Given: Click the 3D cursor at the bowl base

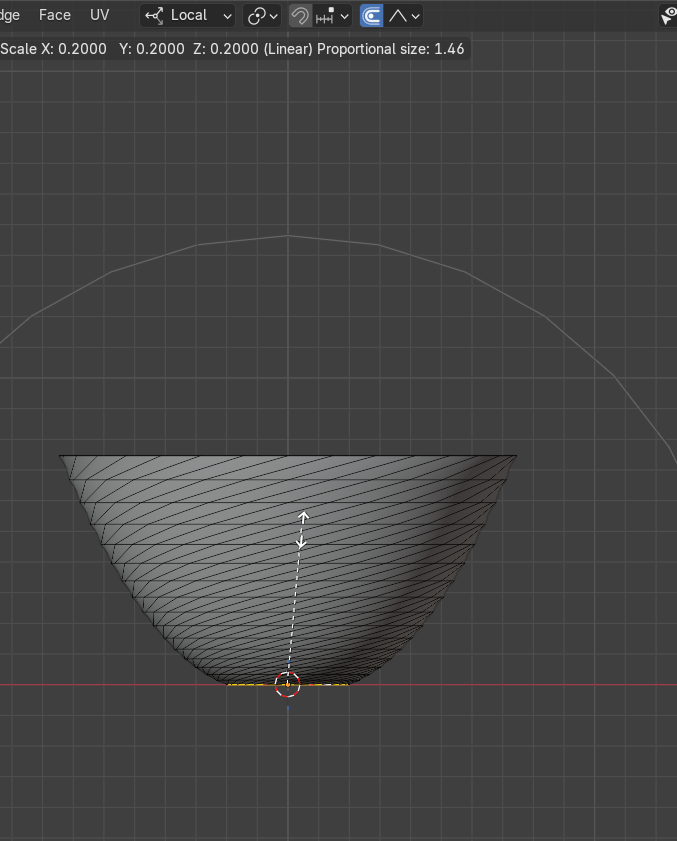Looking at the screenshot, I should point(288,684).
